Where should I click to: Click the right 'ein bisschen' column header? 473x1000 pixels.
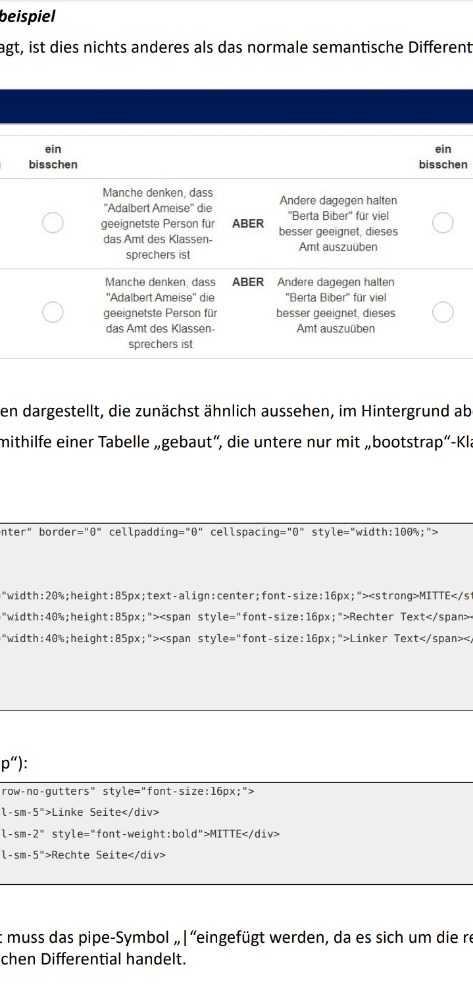(443, 157)
